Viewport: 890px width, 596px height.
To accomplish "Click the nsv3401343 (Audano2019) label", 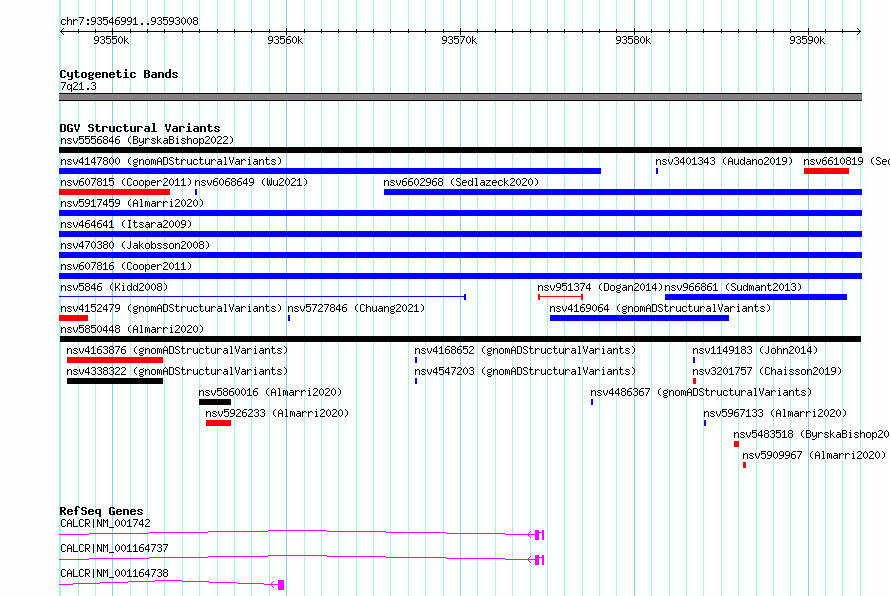I will [724, 161].
